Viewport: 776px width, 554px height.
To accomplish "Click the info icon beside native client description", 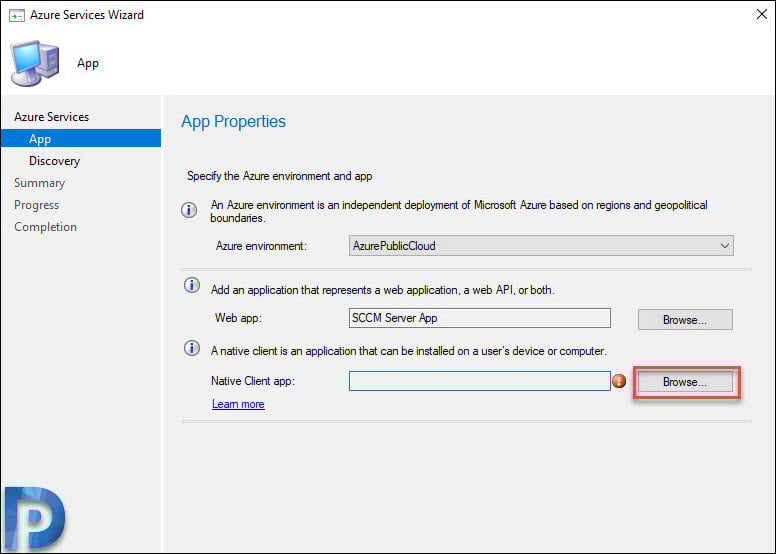I will pyautogui.click(x=192, y=348).
